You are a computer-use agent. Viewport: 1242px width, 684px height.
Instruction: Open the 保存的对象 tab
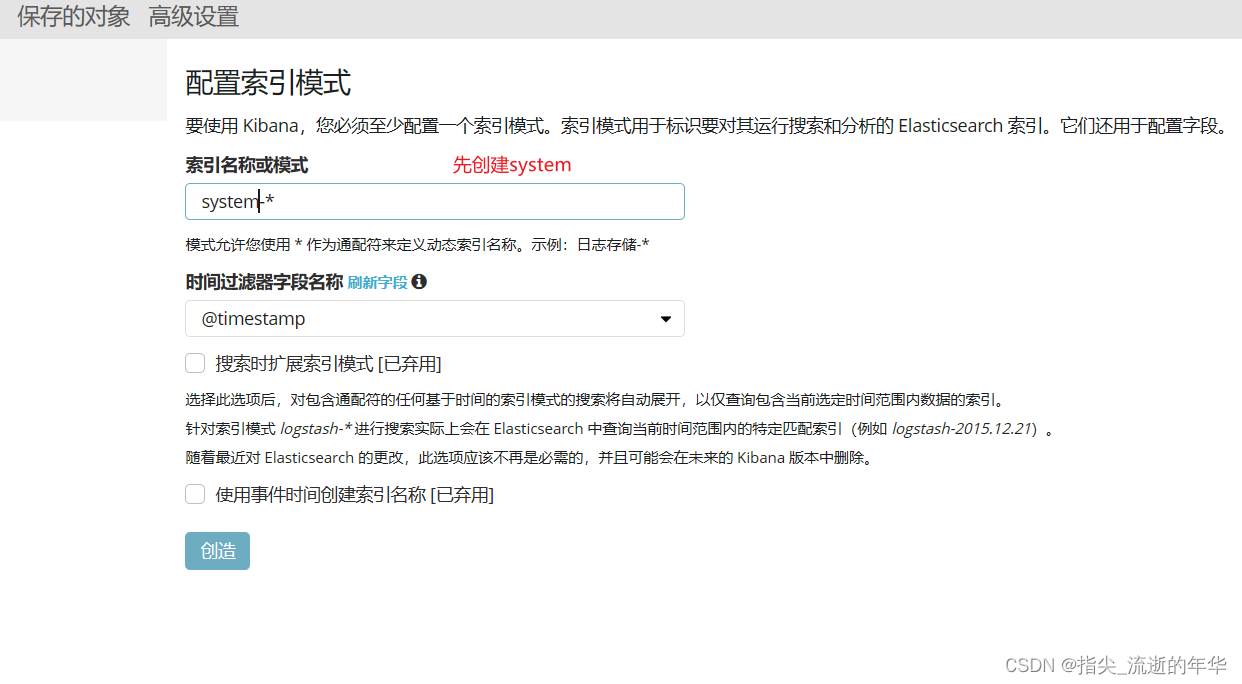click(x=73, y=17)
